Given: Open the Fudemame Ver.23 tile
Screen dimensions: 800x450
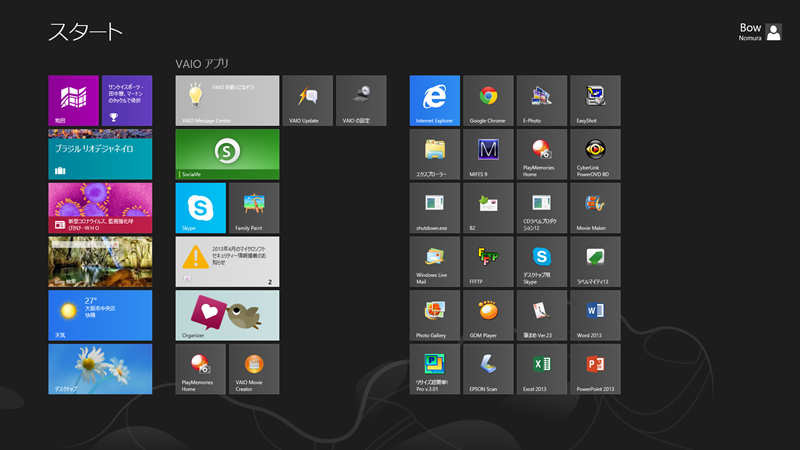Looking at the screenshot, I should pos(542,315).
